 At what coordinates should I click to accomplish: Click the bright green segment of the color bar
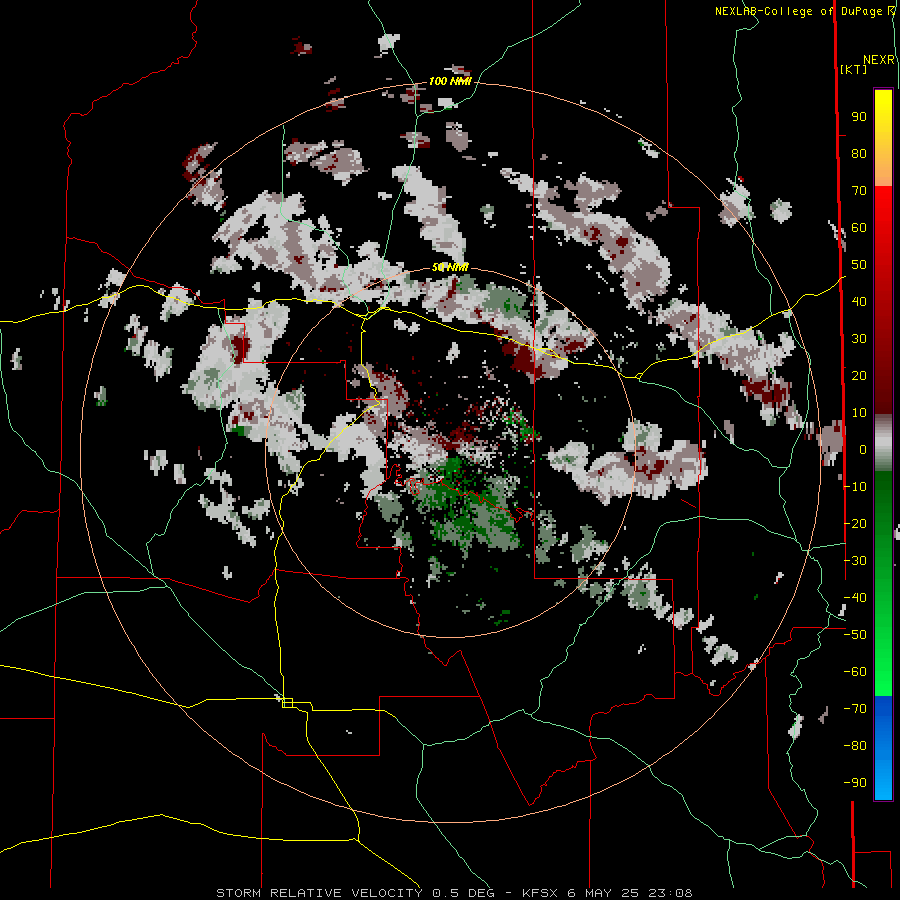tap(883, 660)
